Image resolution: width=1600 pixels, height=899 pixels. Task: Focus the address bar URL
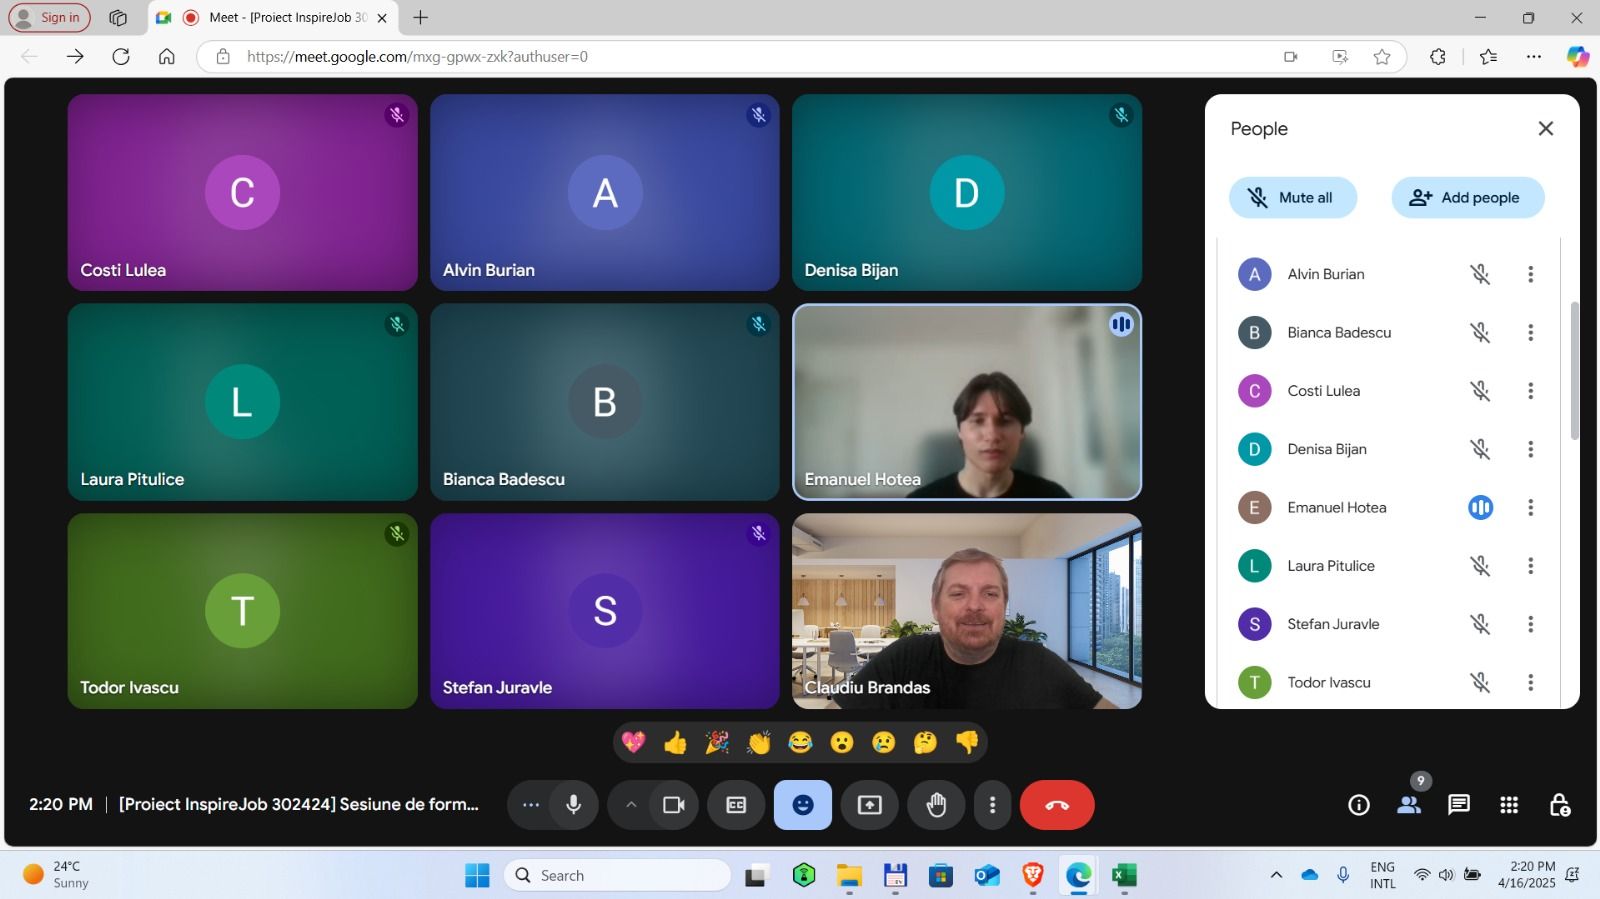pos(417,56)
